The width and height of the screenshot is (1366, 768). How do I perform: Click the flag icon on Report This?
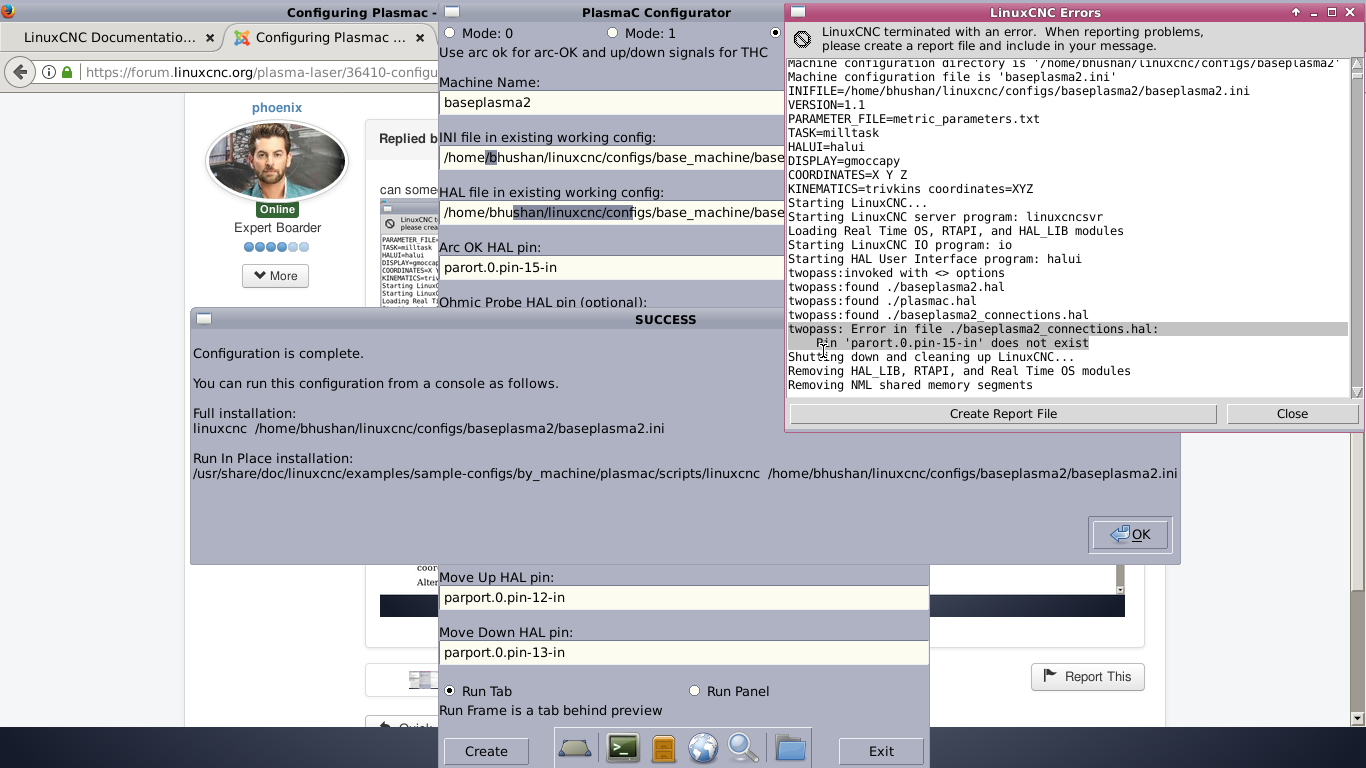point(1050,676)
